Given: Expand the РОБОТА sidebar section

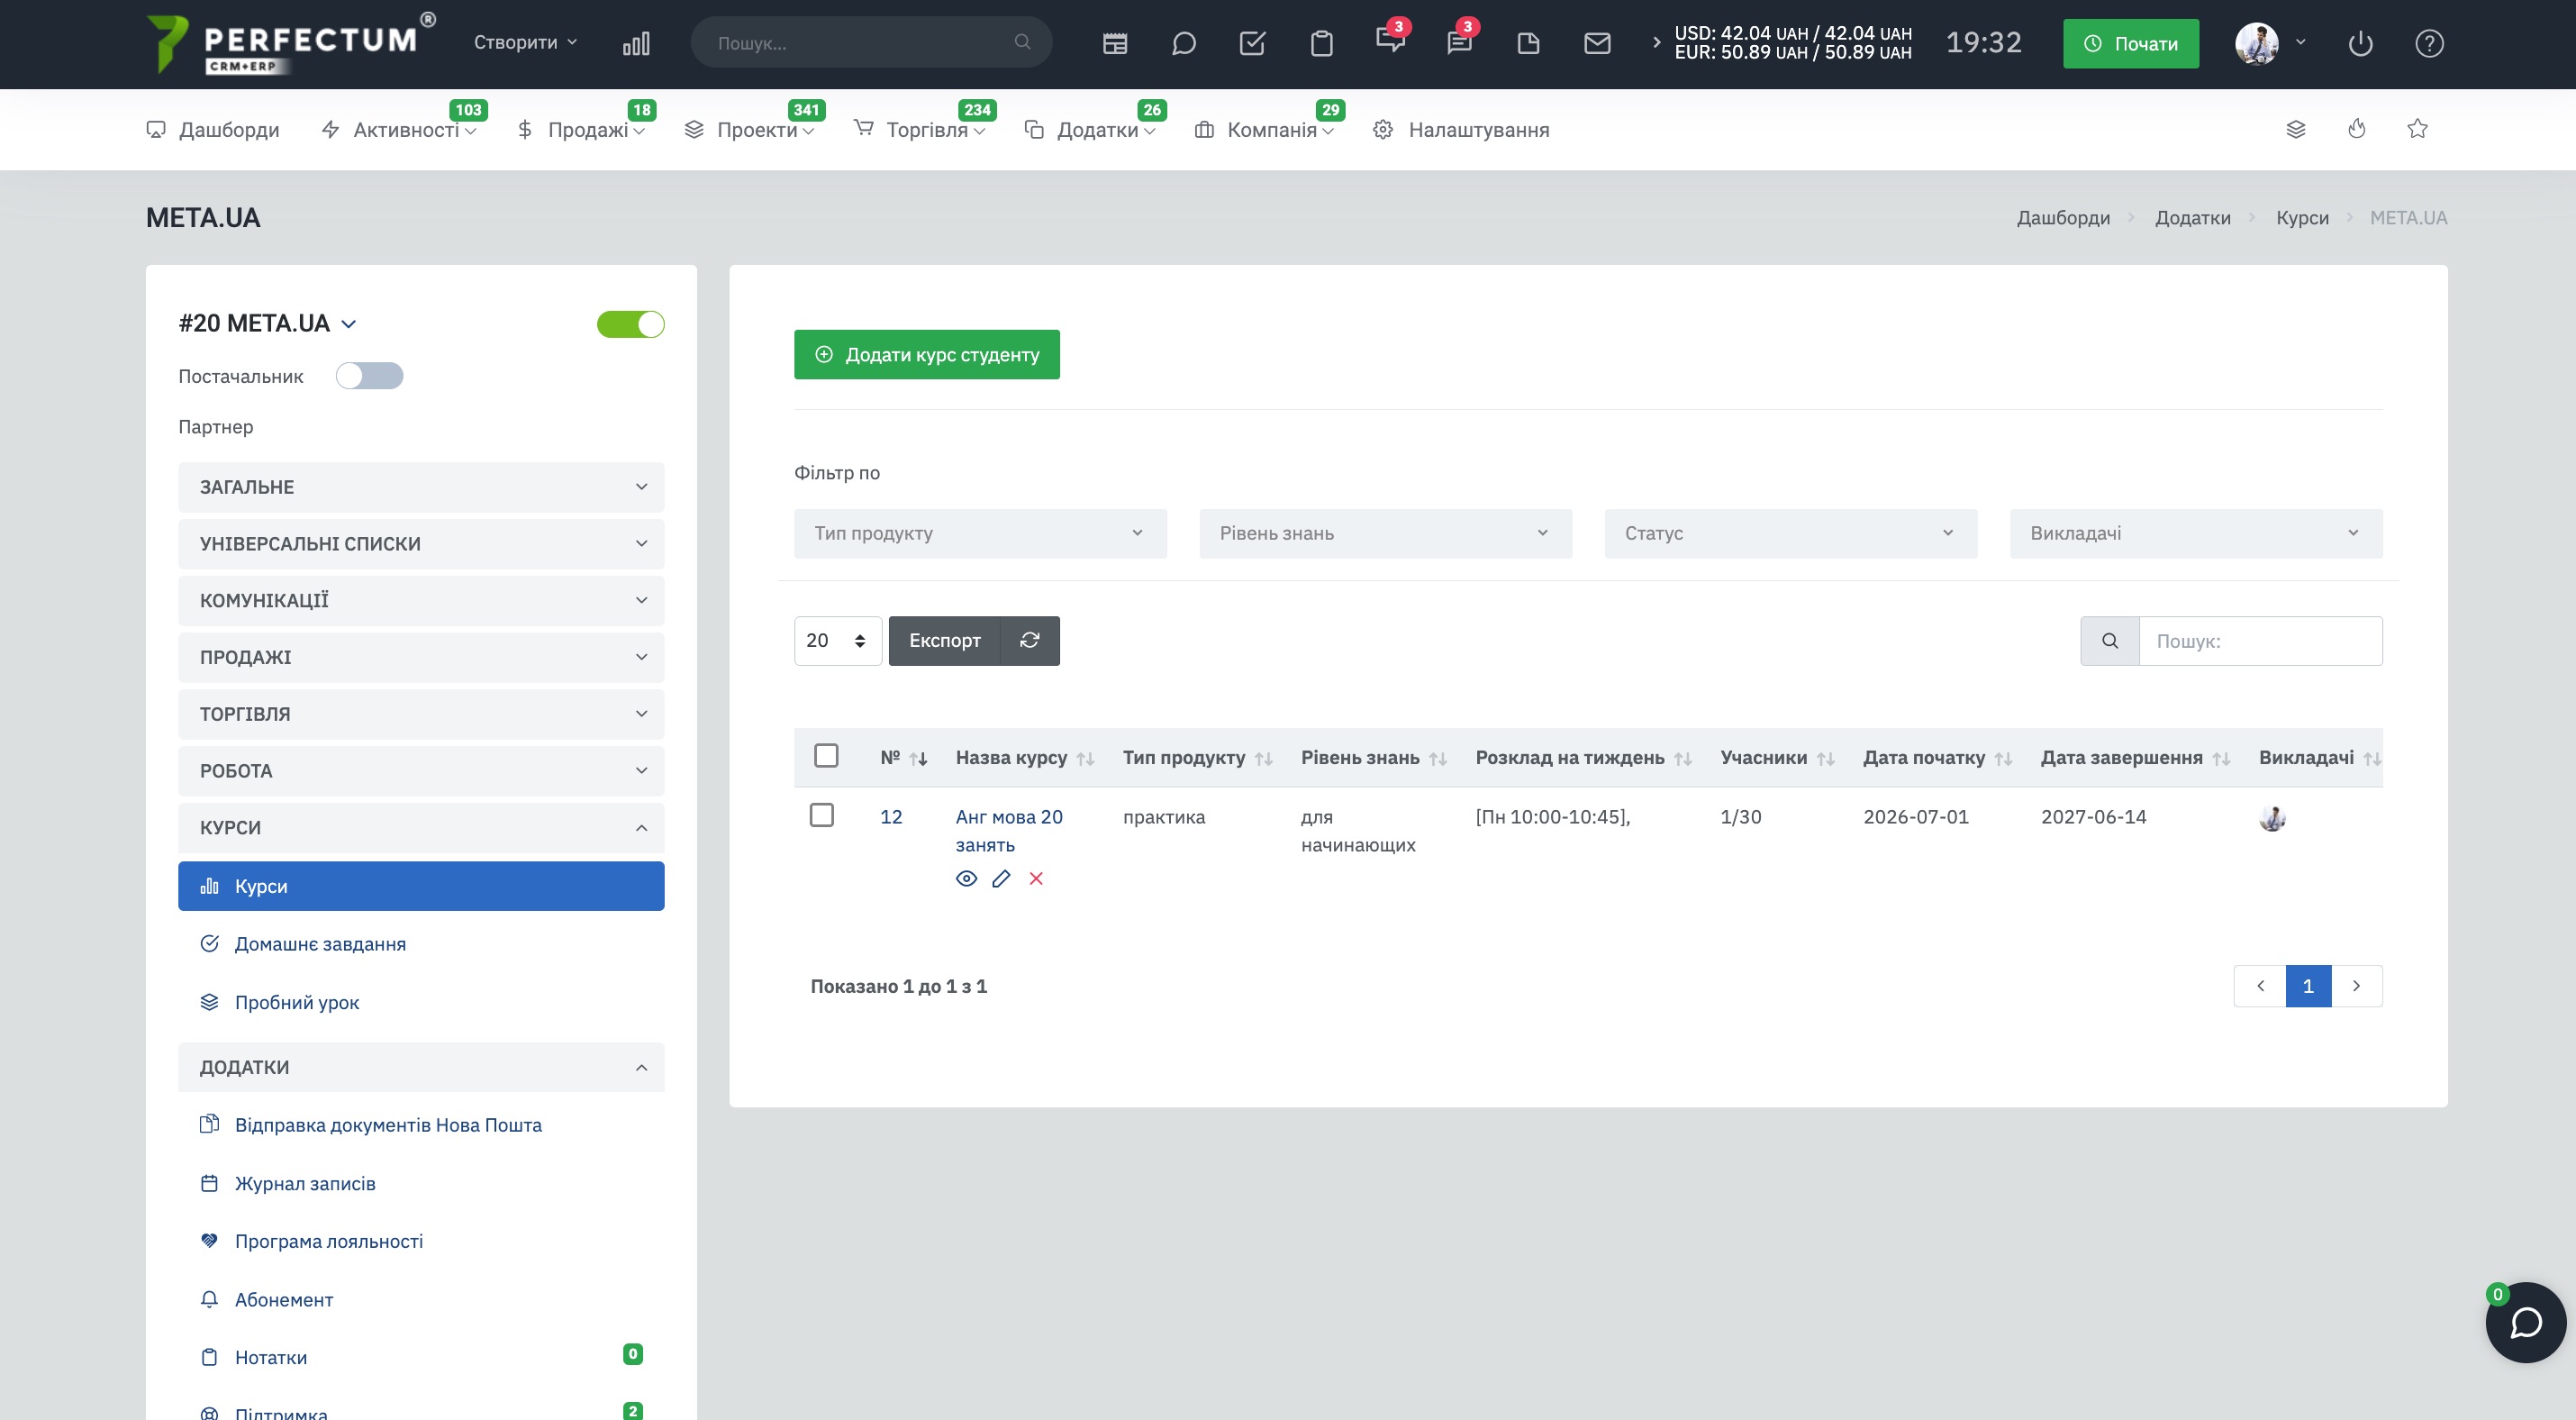Looking at the screenshot, I should point(421,771).
